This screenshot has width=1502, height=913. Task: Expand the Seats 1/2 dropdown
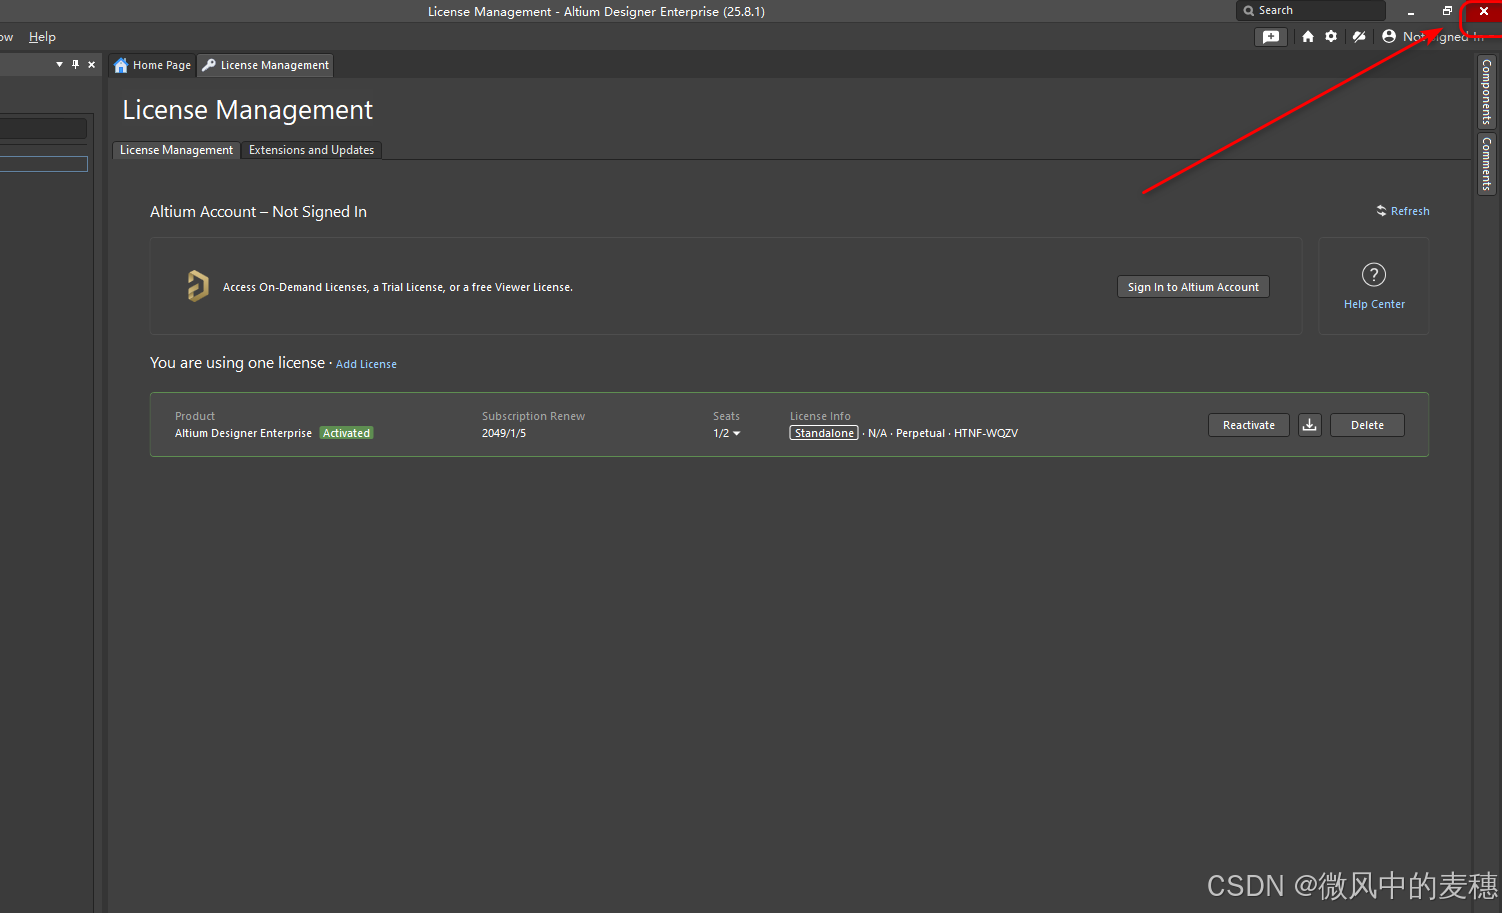coord(727,433)
